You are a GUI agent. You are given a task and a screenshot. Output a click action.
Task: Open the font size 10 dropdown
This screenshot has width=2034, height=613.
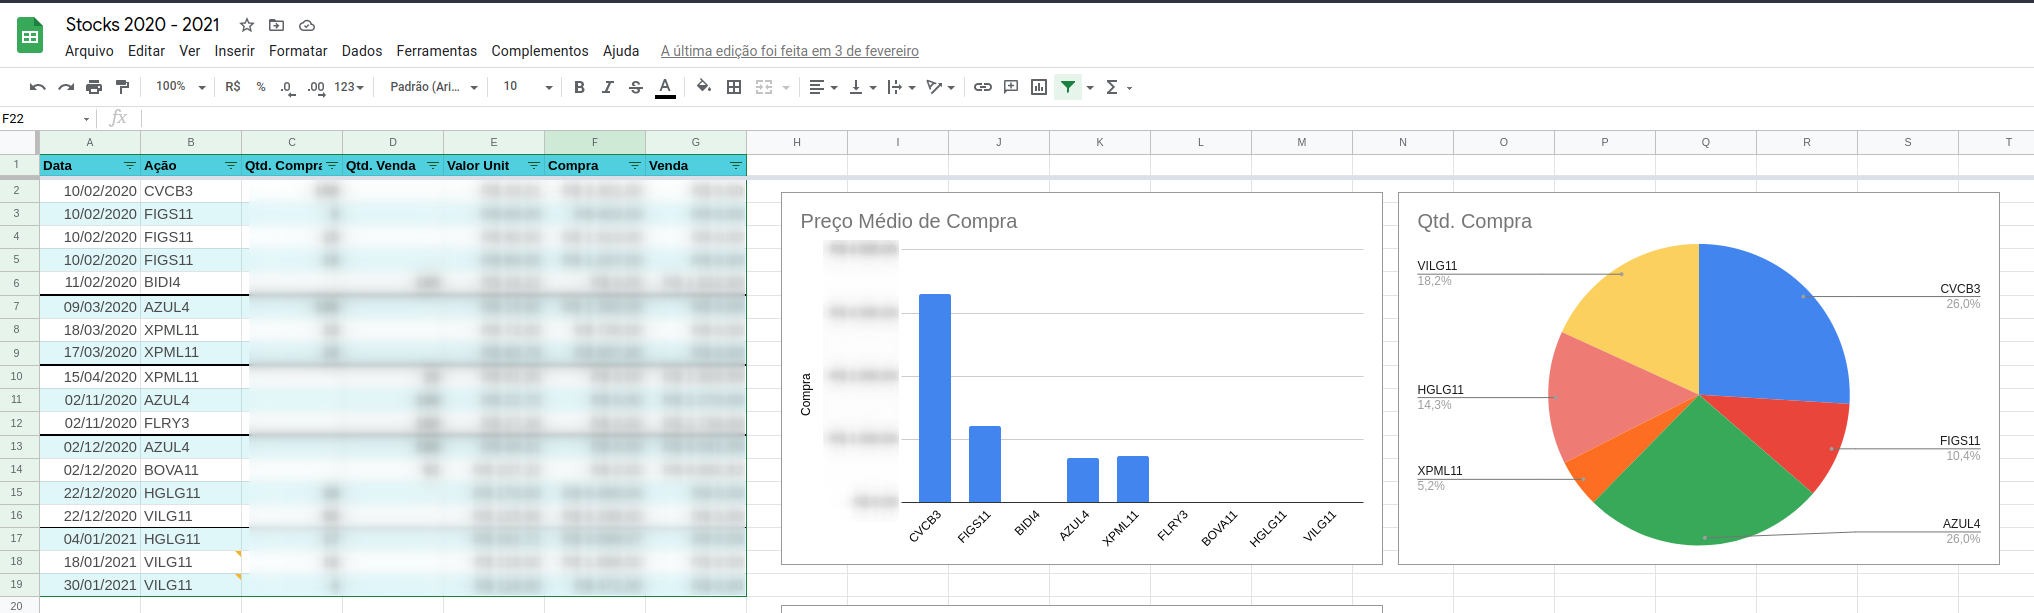(x=527, y=87)
